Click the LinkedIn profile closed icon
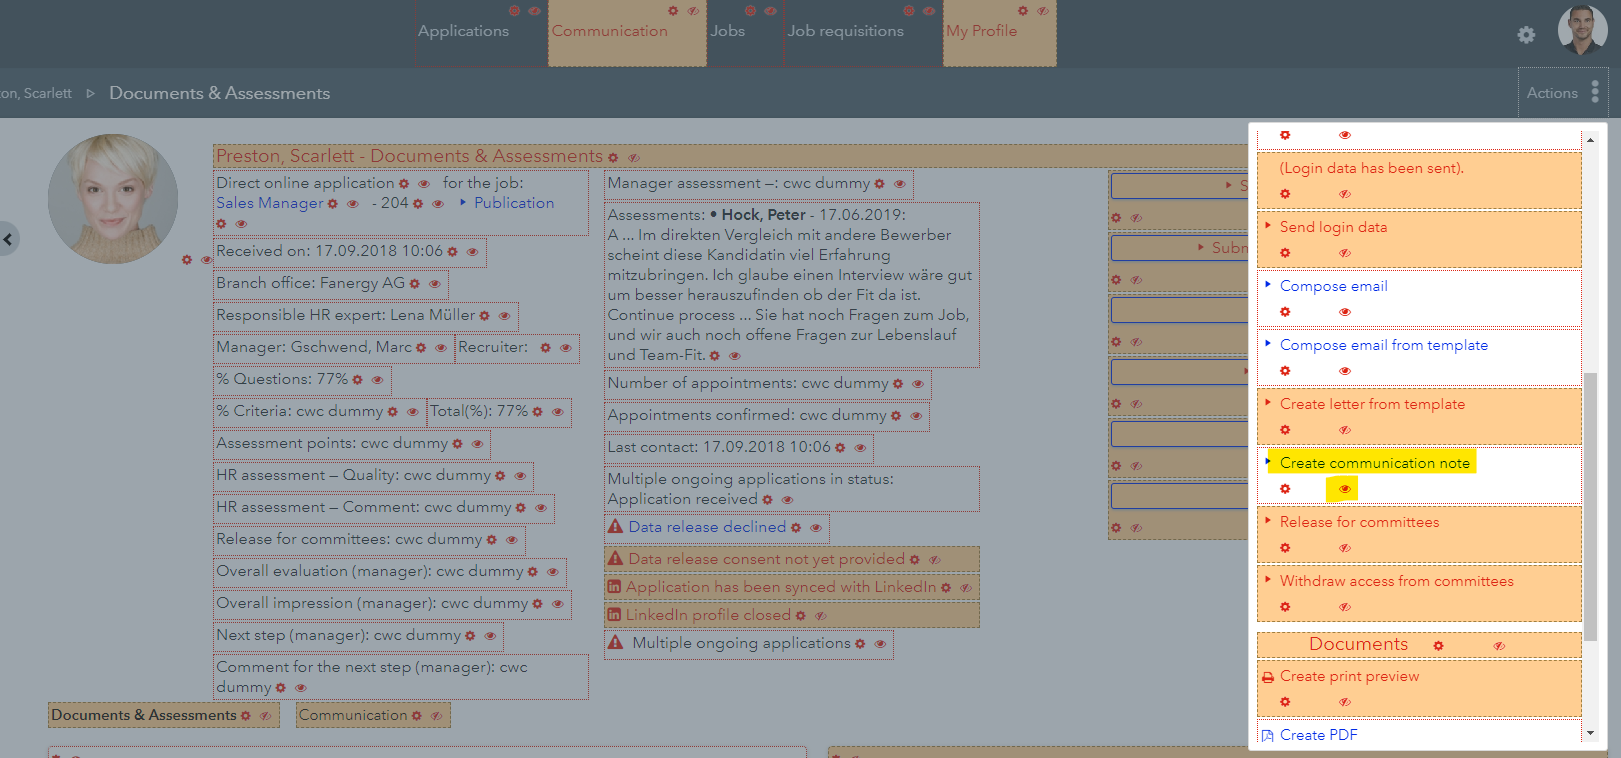 [614, 615]
